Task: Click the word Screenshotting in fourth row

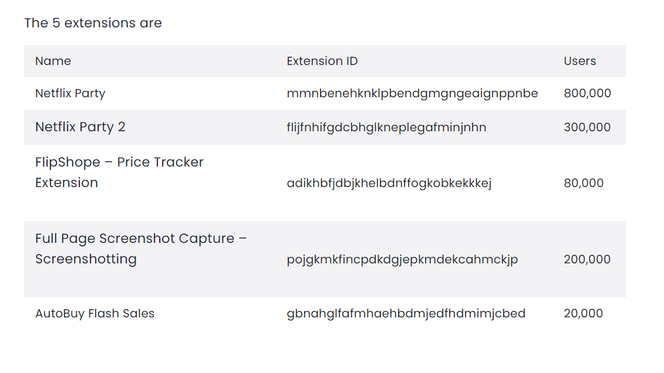Action: [86, 259]
